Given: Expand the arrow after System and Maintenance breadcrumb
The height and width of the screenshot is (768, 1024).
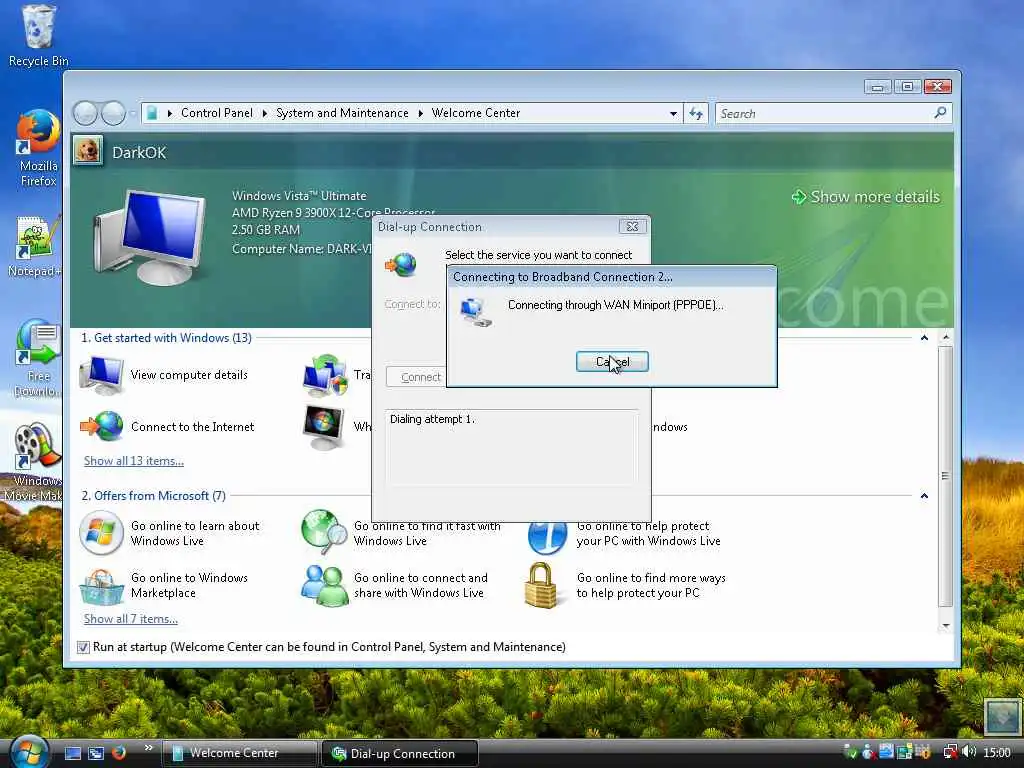Looking at the screenshot, I should tap(420, 114).
